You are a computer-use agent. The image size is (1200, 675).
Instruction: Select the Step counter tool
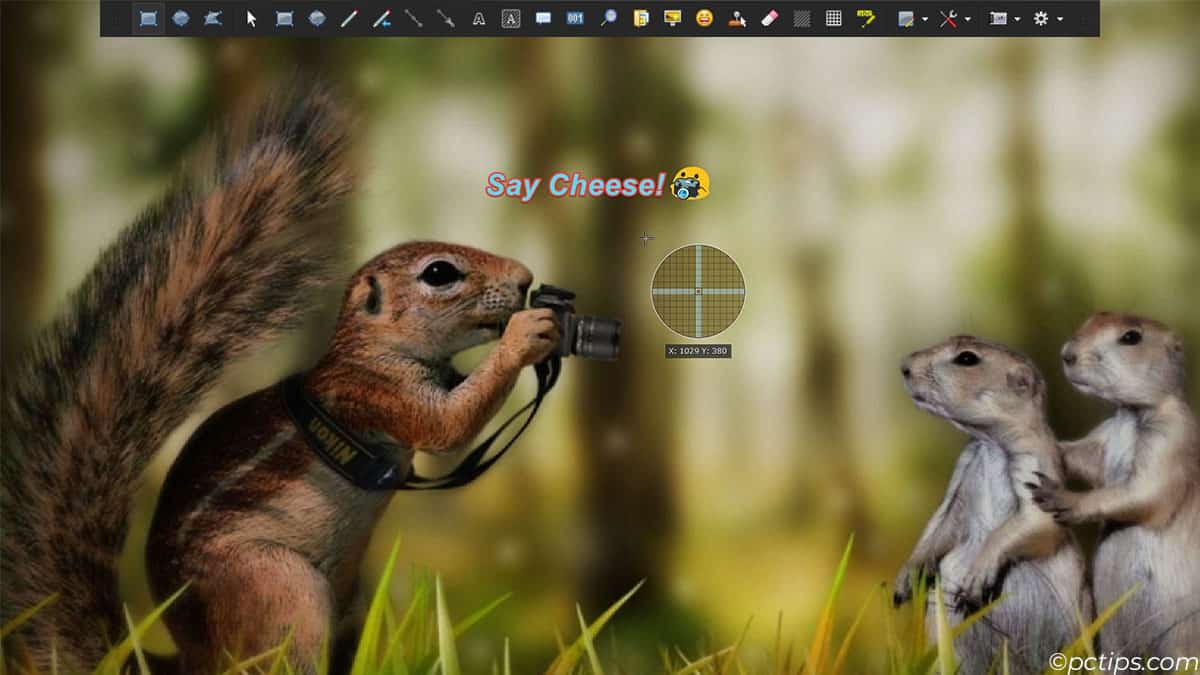(x=576, y=17)
